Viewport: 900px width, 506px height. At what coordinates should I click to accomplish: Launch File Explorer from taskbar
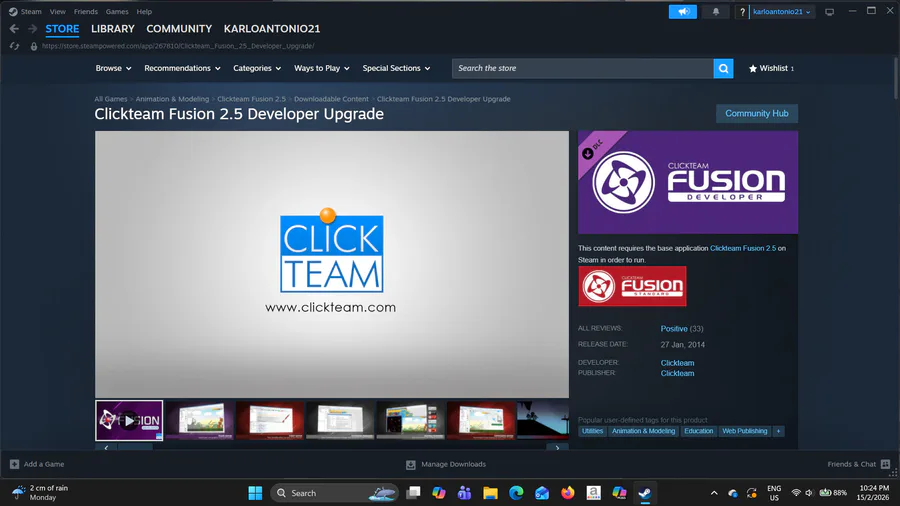coord(490,493)
